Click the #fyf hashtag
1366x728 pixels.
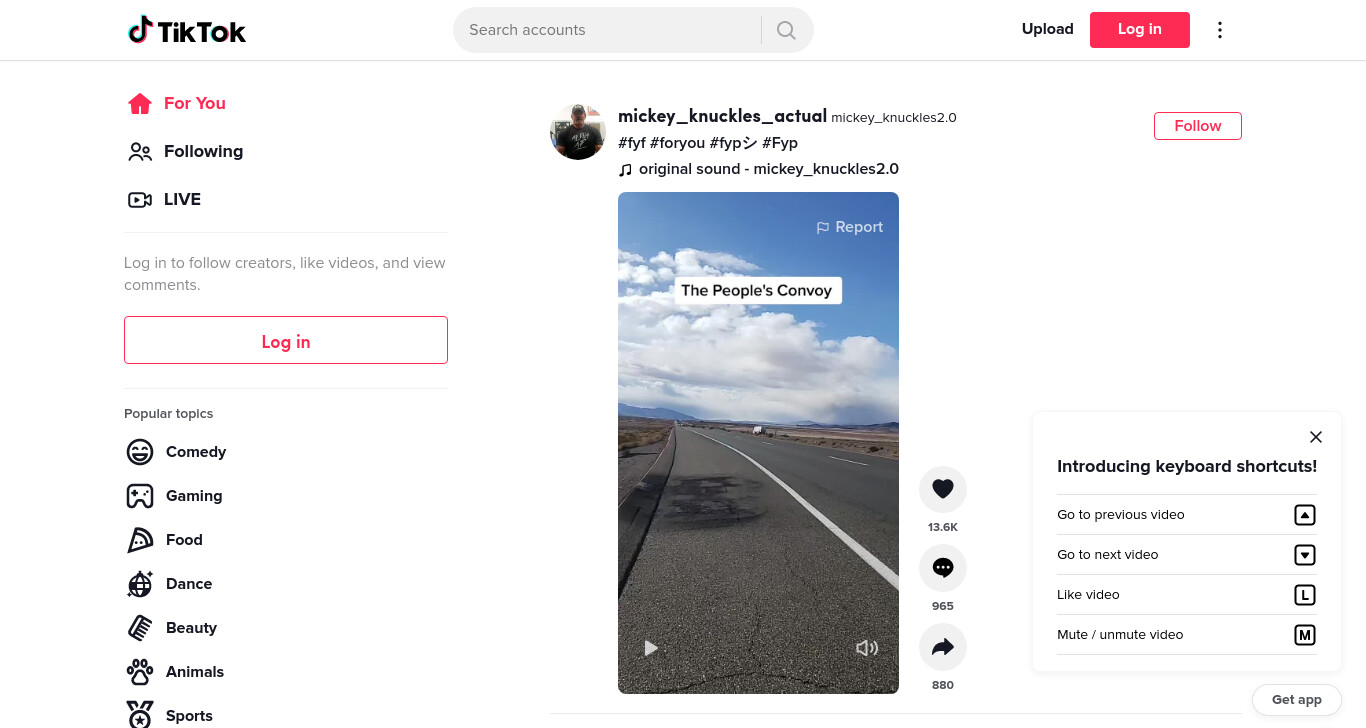[631, 143]
